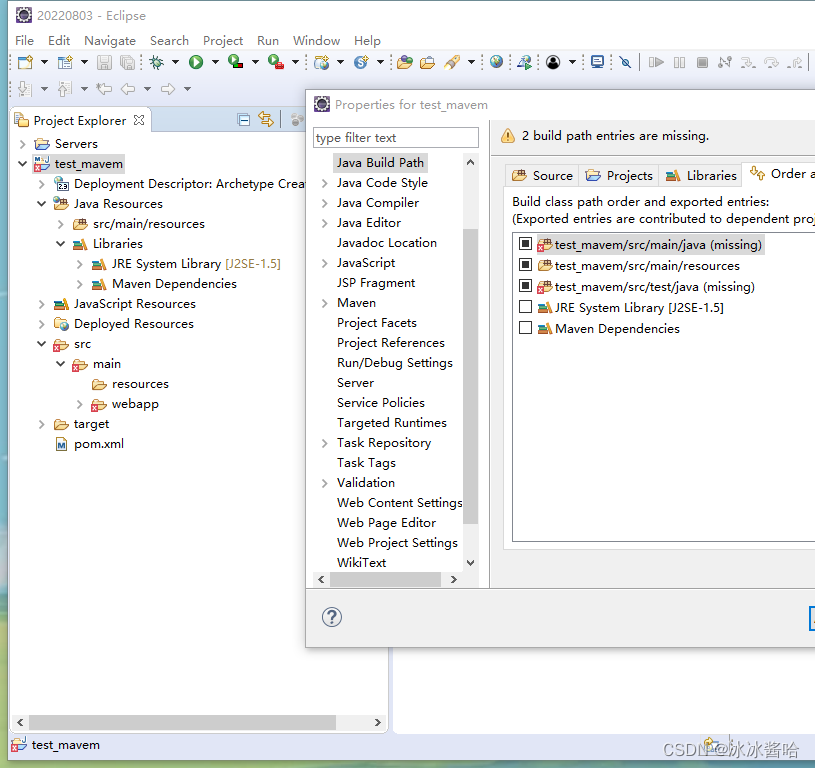This screenshot has width=815, height=768.
Task: Click the Suspend debug icon
Action: [679, 62]
